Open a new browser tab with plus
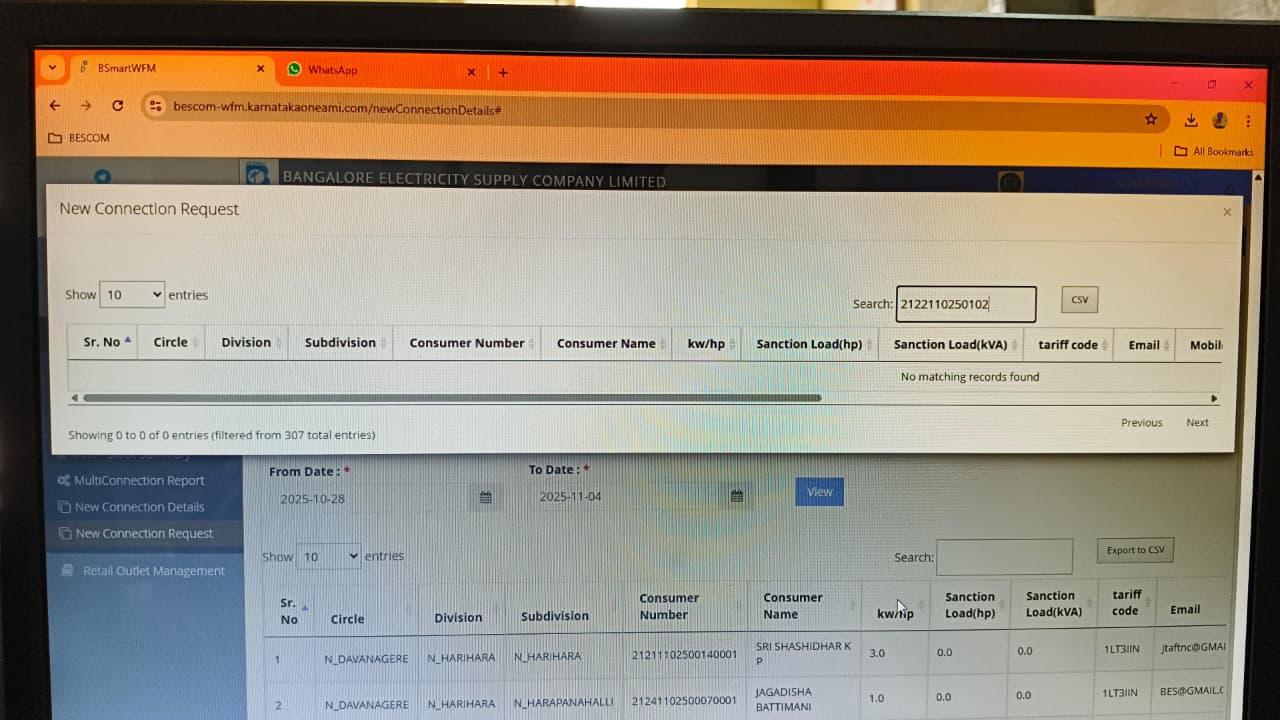The height and width of the screenshot is (720, 1280). (x=503, y=72)
